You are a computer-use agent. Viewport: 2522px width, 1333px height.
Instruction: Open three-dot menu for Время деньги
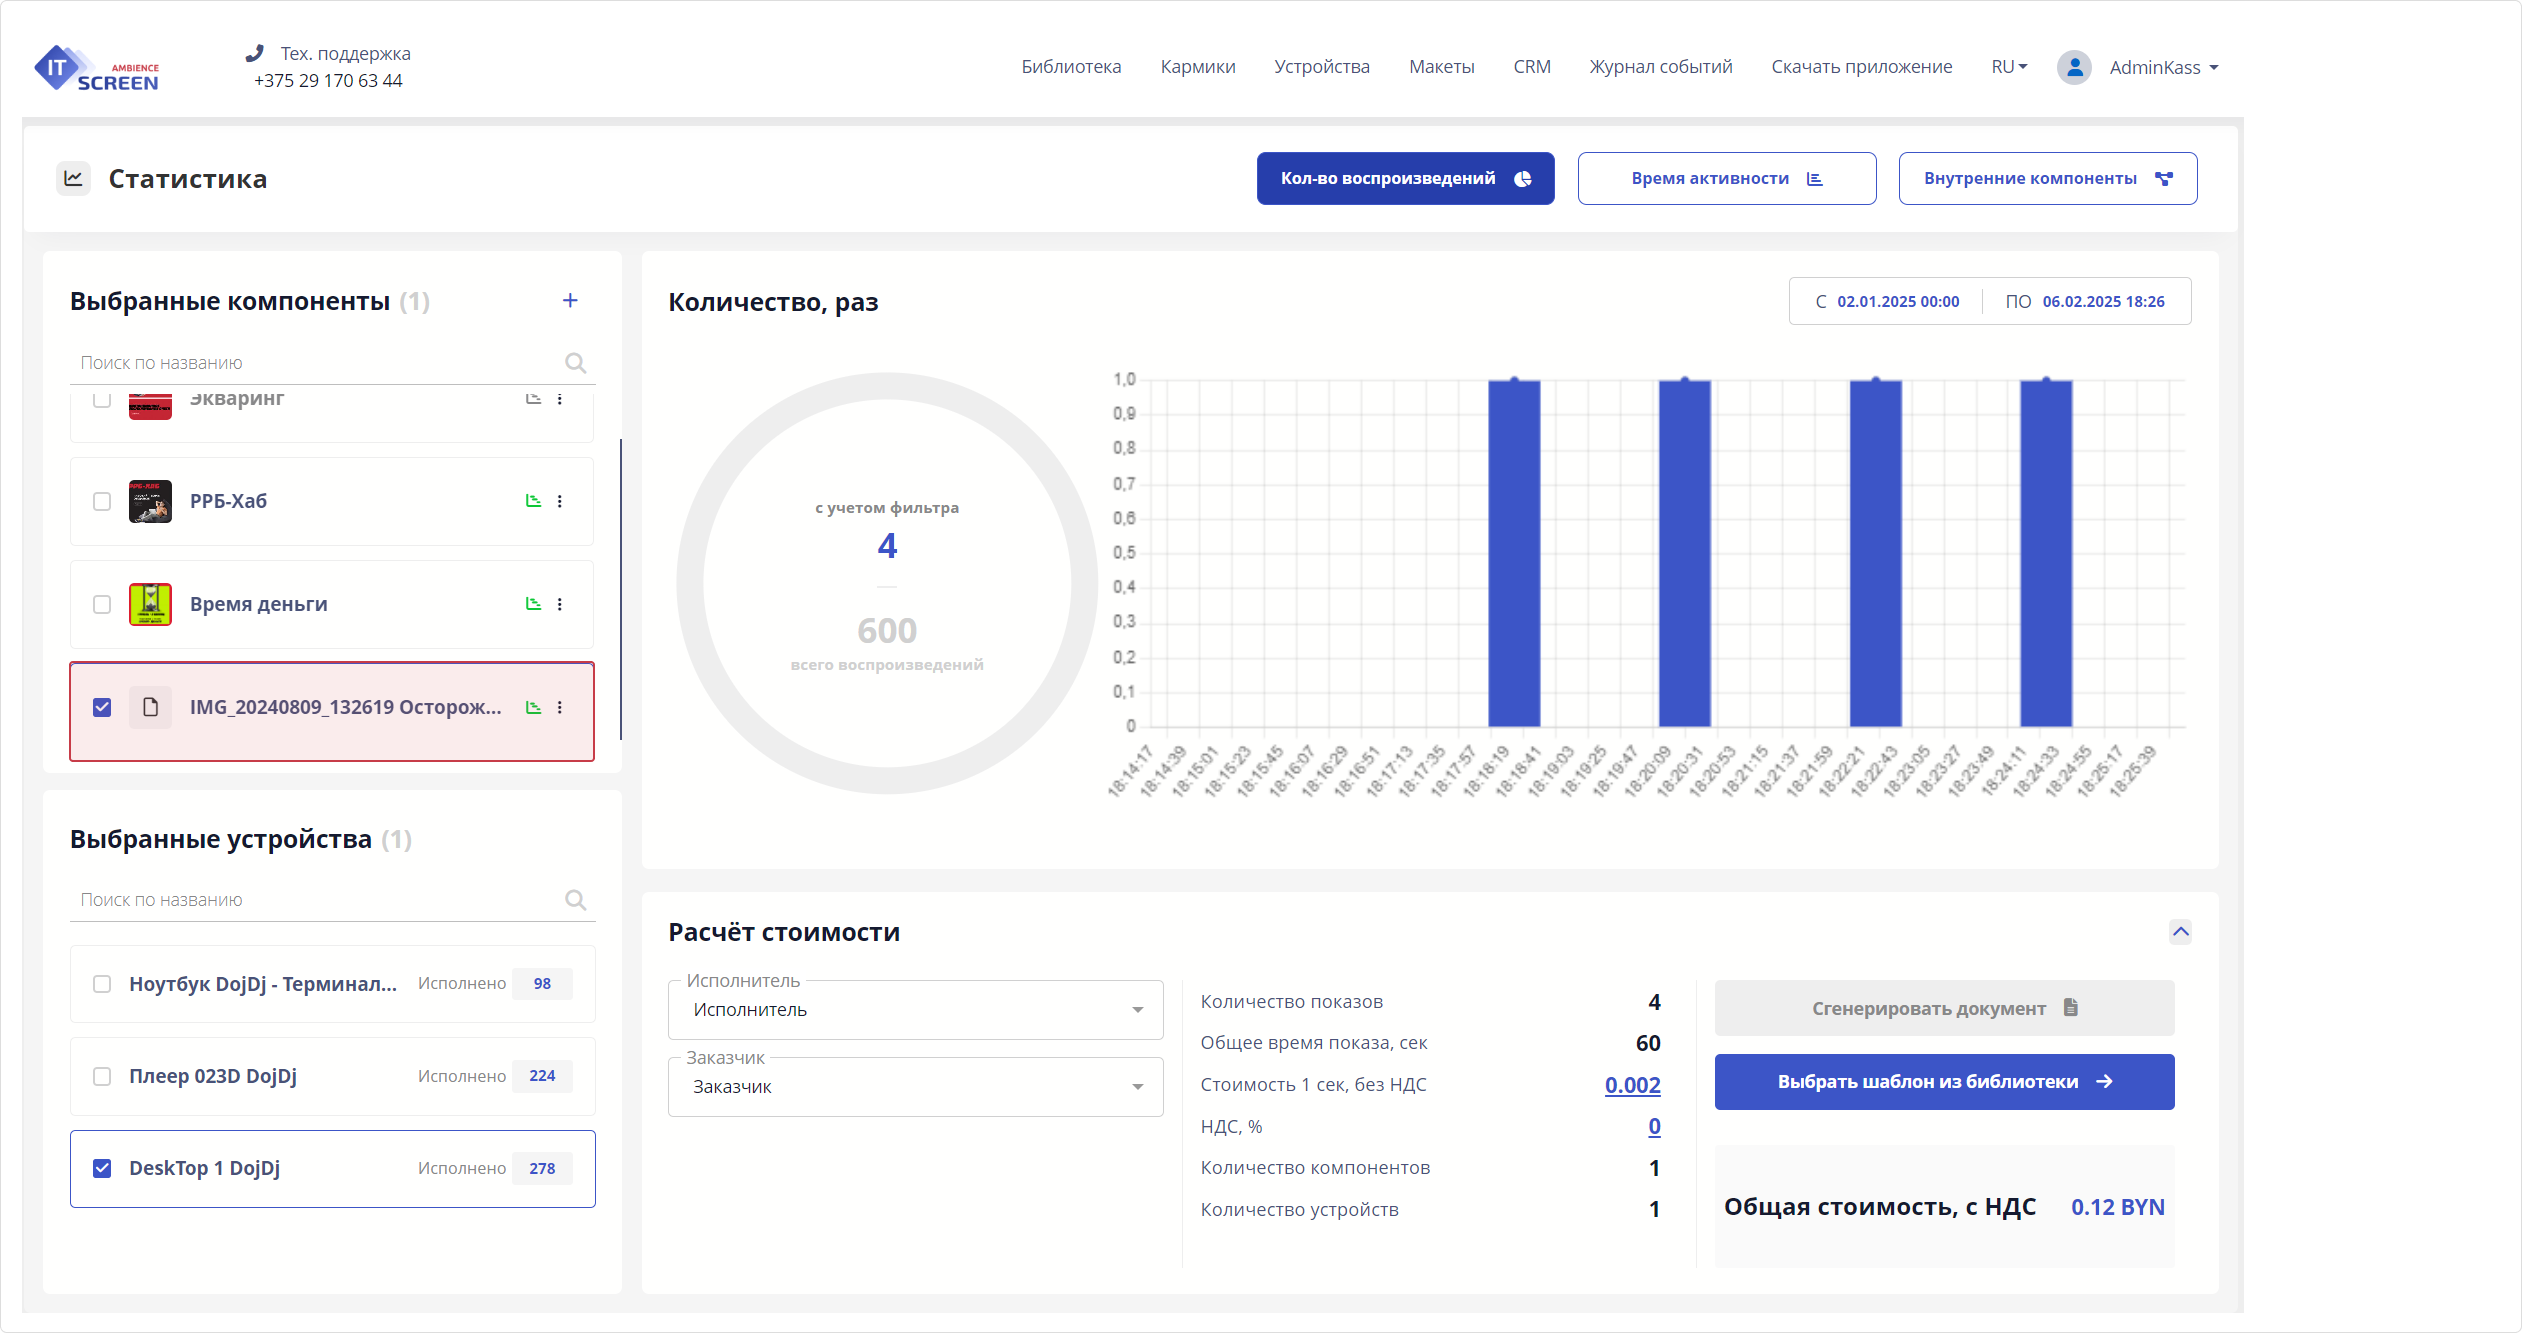tap(560, 604)
